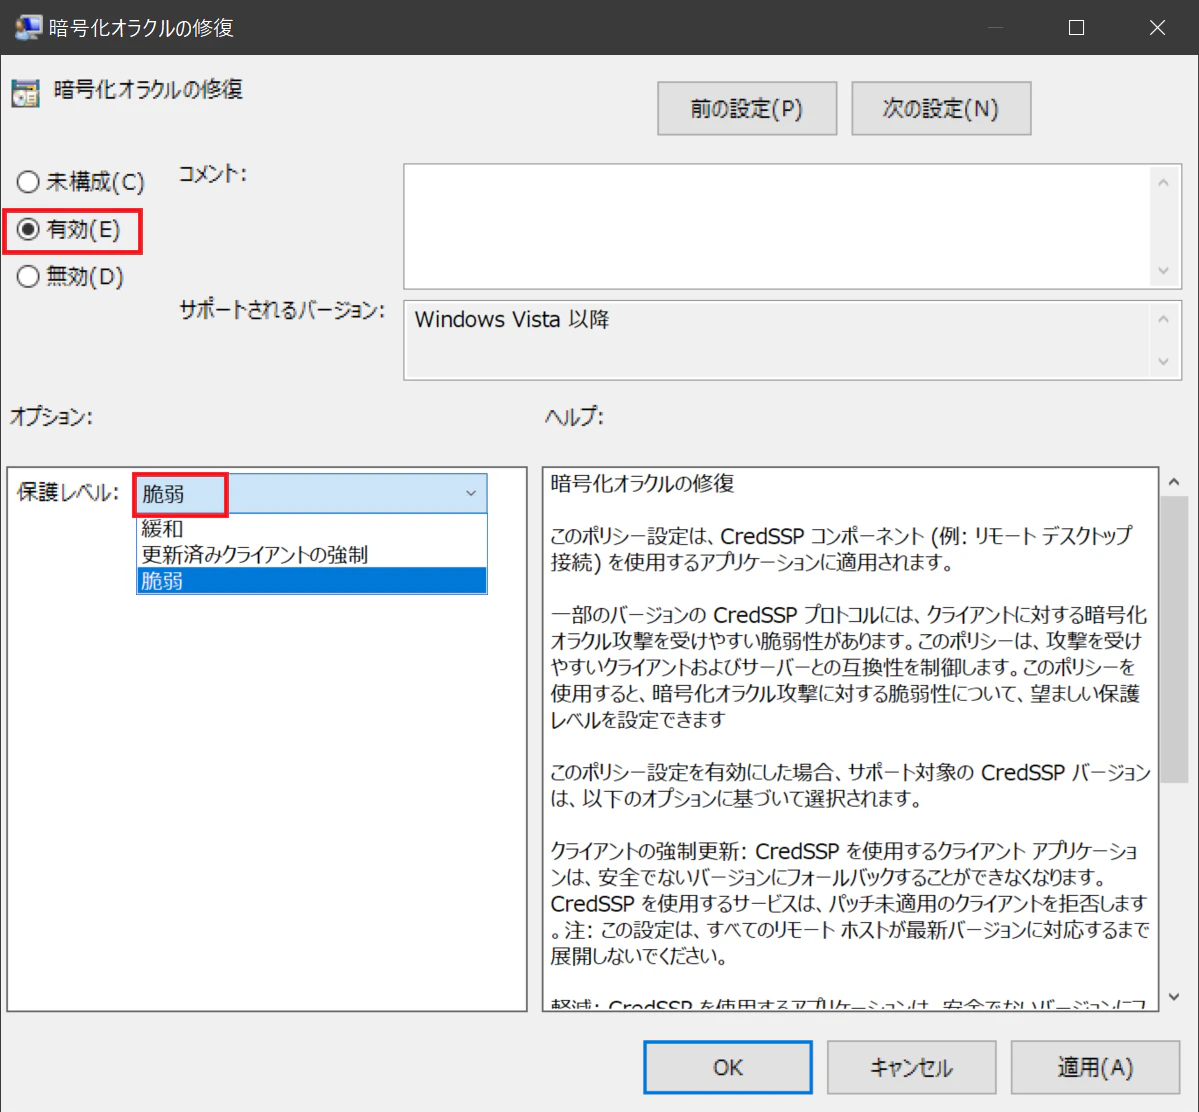Click supported version box scroll up arrow
Image resolution: width=1199 pixels, height=1112 pixels.
[x=1163, y=319]
